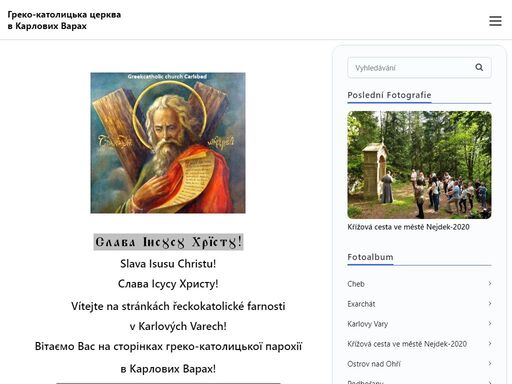This screenshot has height=384, width=512.
Task: Select the text Slava Isusu Christu!
Action: (168, 264)
